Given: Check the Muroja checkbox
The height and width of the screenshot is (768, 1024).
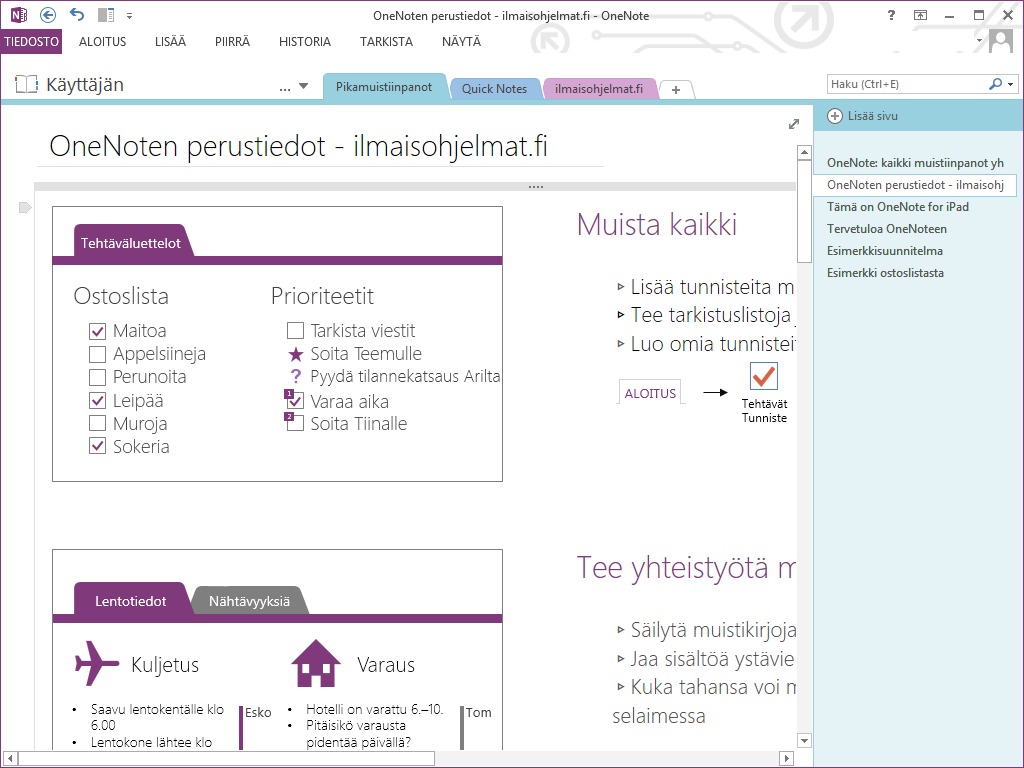Looking at the screenshot, I should [97, 423].
